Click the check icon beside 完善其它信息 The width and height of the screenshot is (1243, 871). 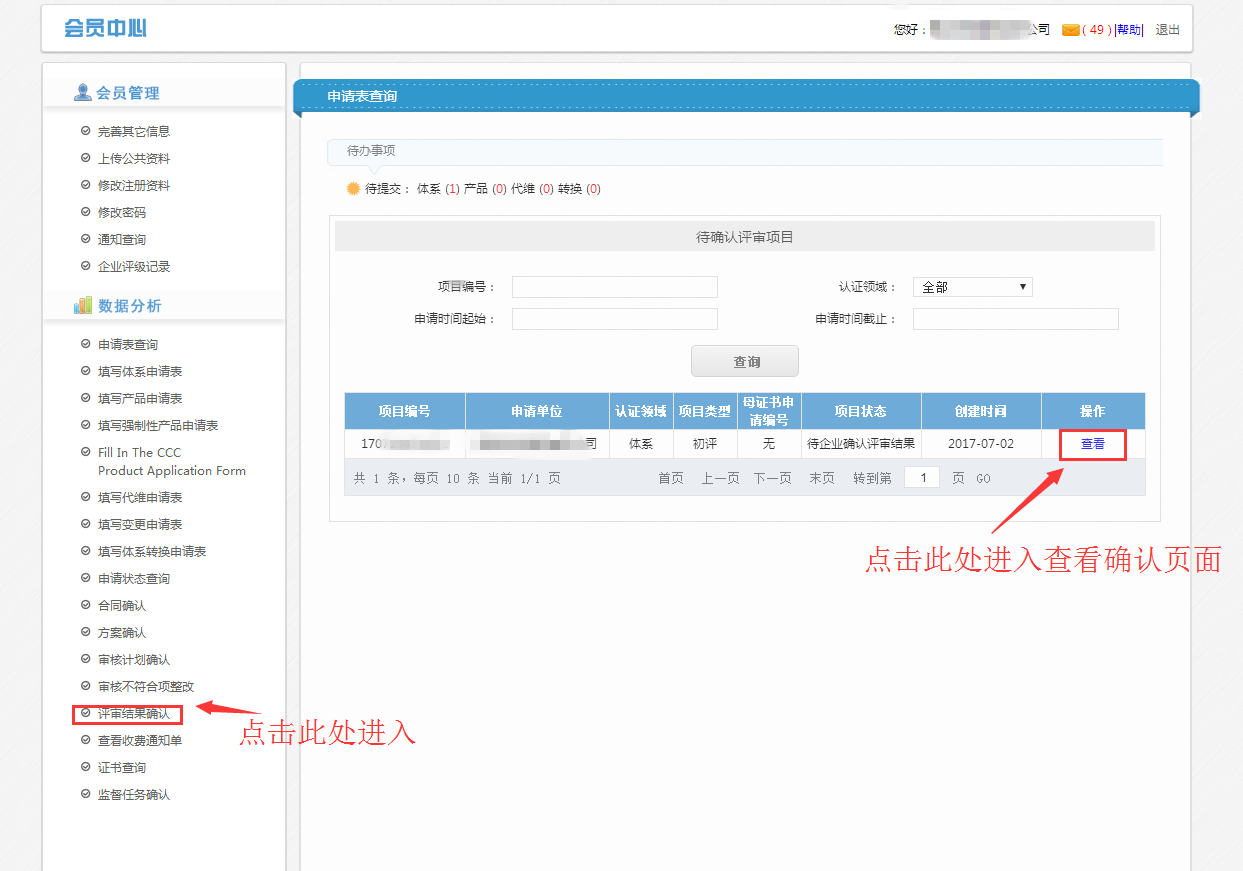click(x=85, y=131)
